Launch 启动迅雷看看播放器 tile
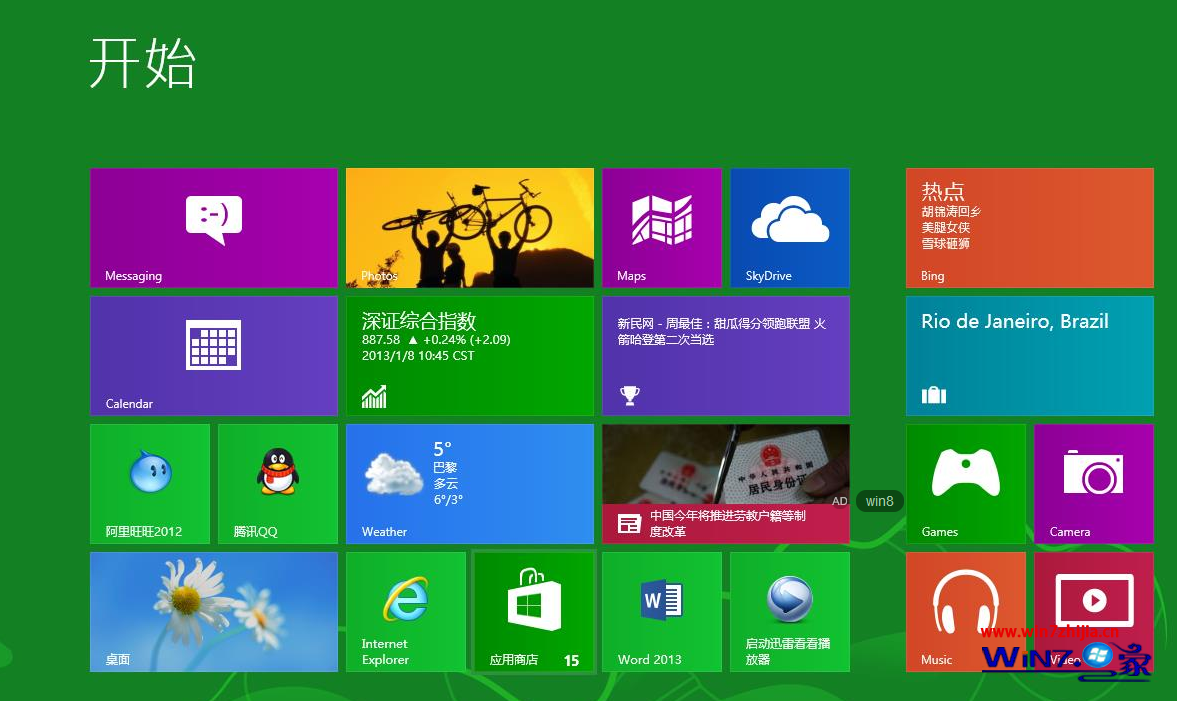The height and width of the screenshot is (701, 1177). (x=790, y=612)
